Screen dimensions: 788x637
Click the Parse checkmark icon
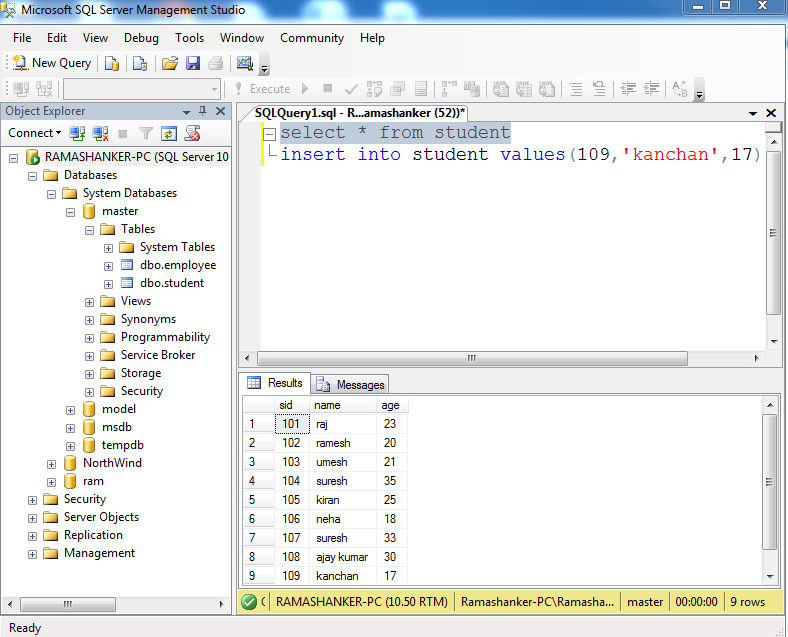tap(351, 89)
